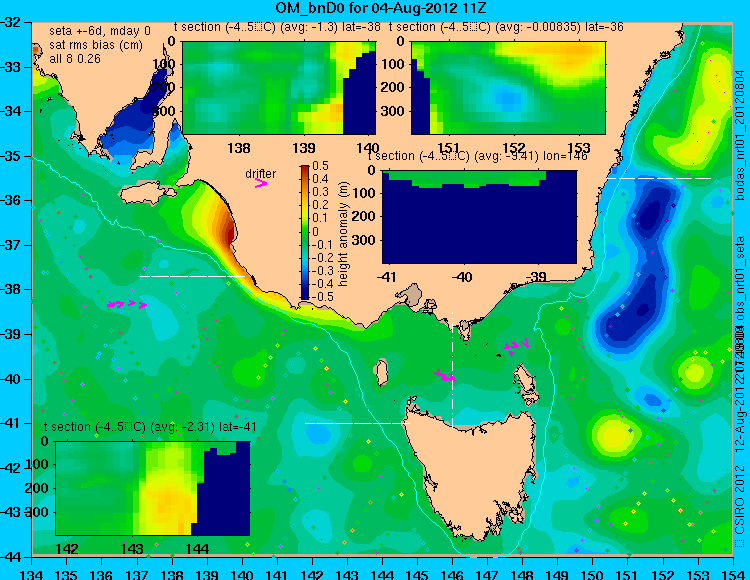750x580 pixels.
Task: Open the lat=-41 temperature section inset
Action: 153,488
